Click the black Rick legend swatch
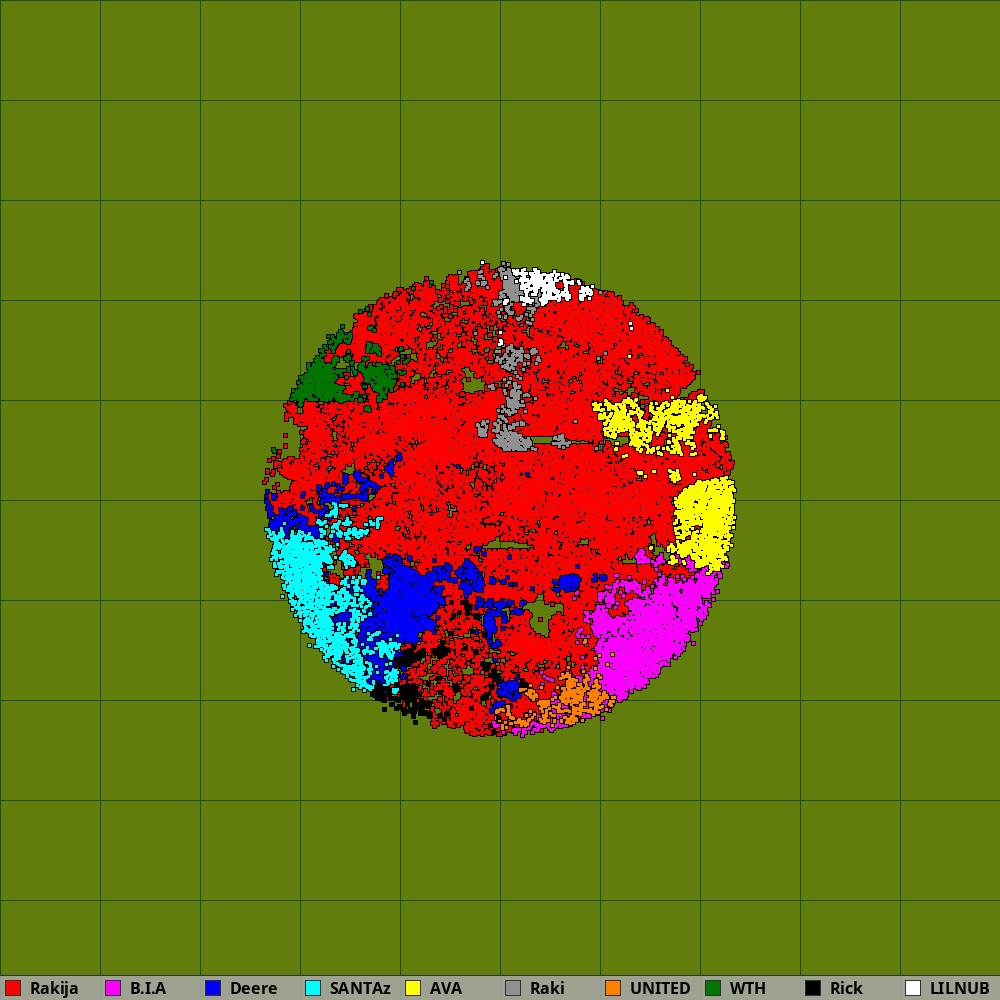 click(x=813, y=988)
